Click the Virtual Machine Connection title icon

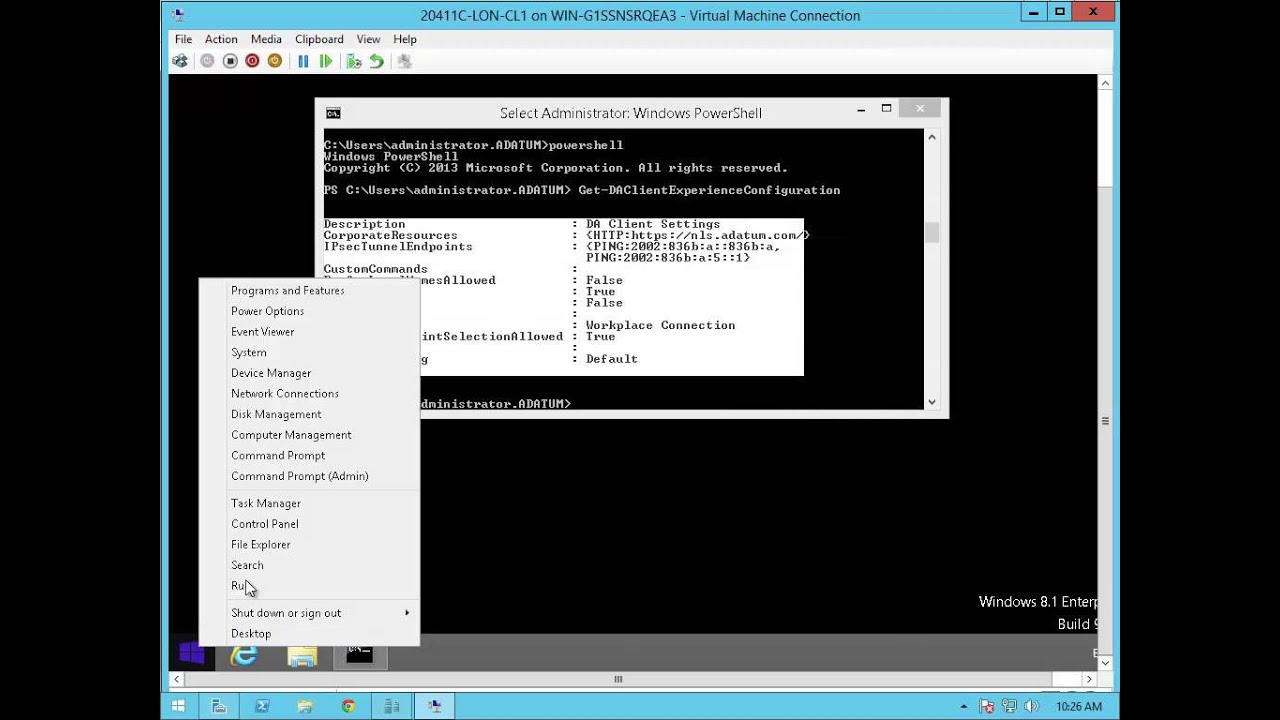click(178, 14)
